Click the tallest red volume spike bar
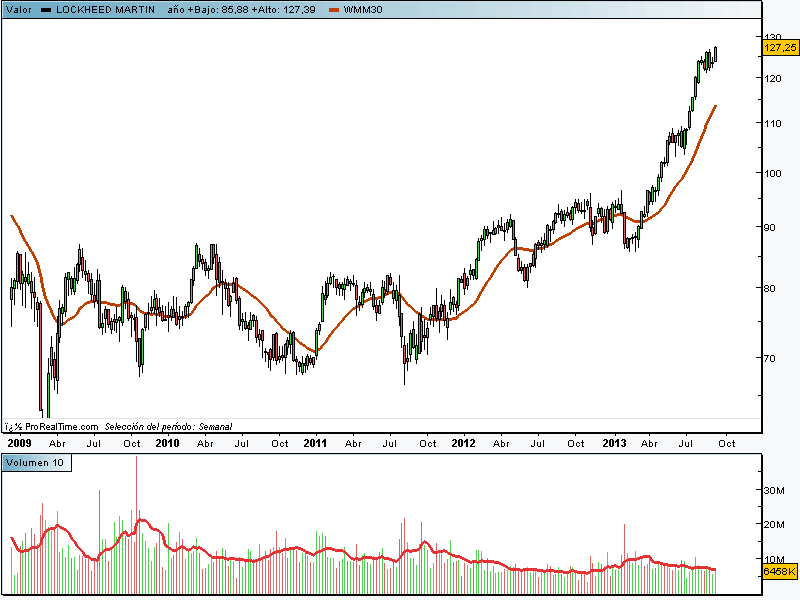Image resolution: width=800 pixels, height=600 pixels. click(136, 520)
